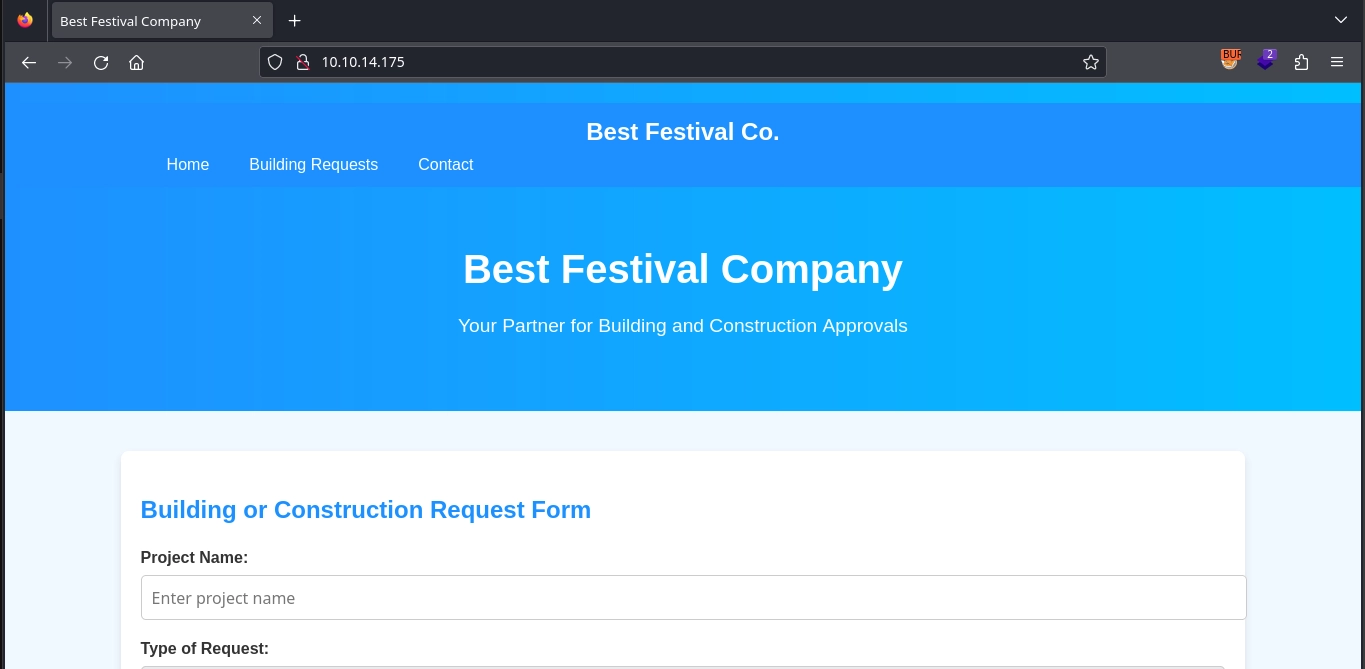Click the Firefox logo icon
Screen dimensions: 1365x669
25,20
